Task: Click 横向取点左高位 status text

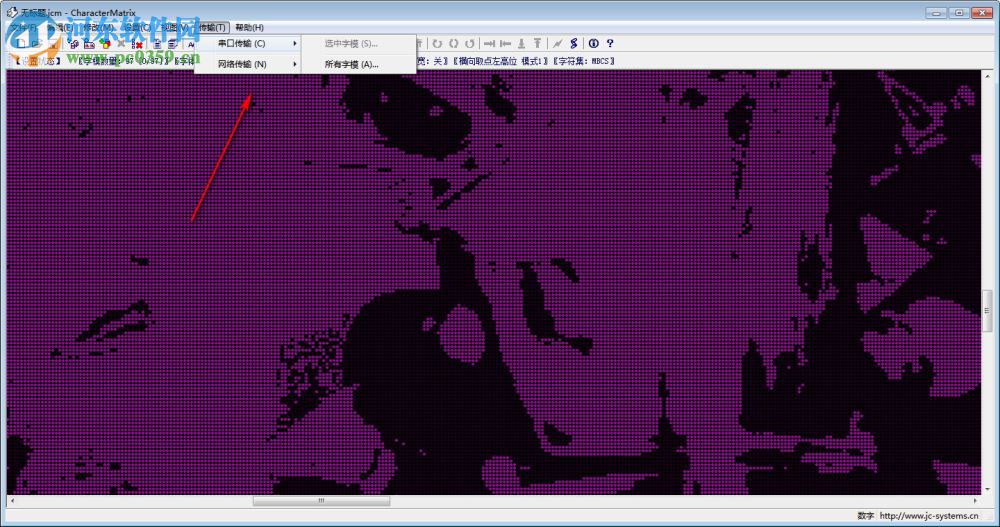Action: tap(488, 61)
